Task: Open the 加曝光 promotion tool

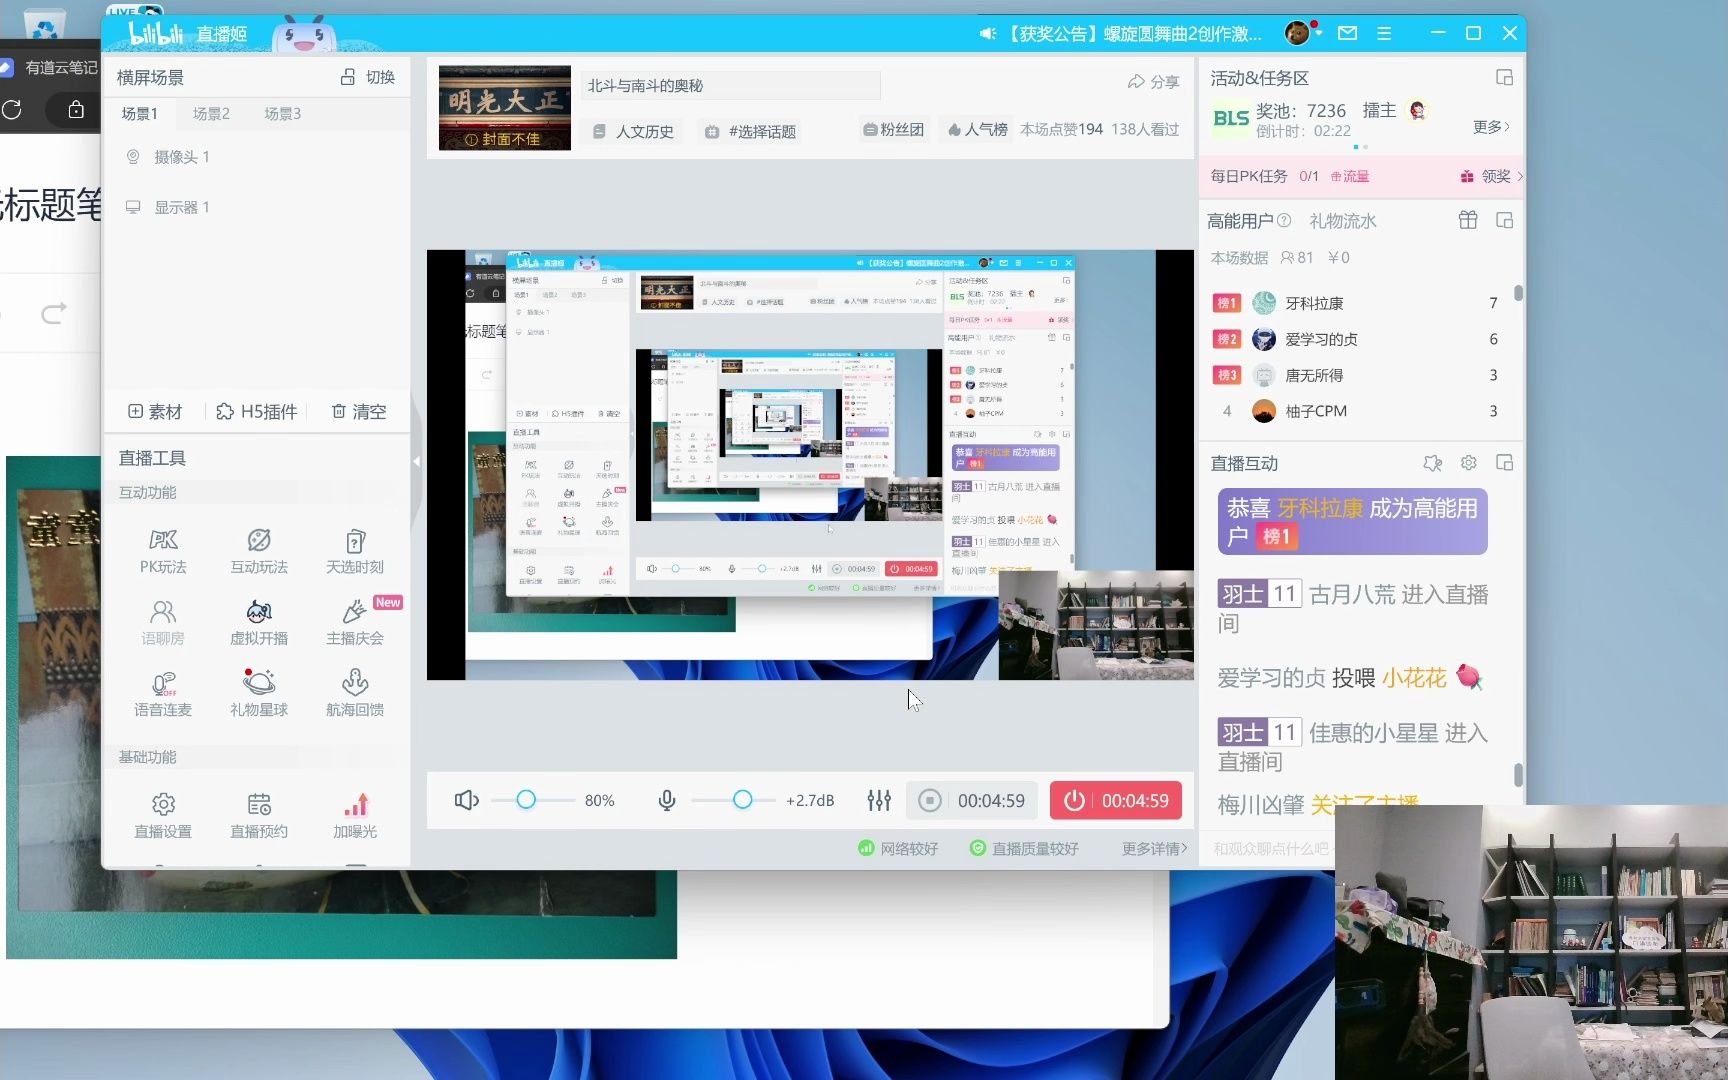Action: click(355, 816)
